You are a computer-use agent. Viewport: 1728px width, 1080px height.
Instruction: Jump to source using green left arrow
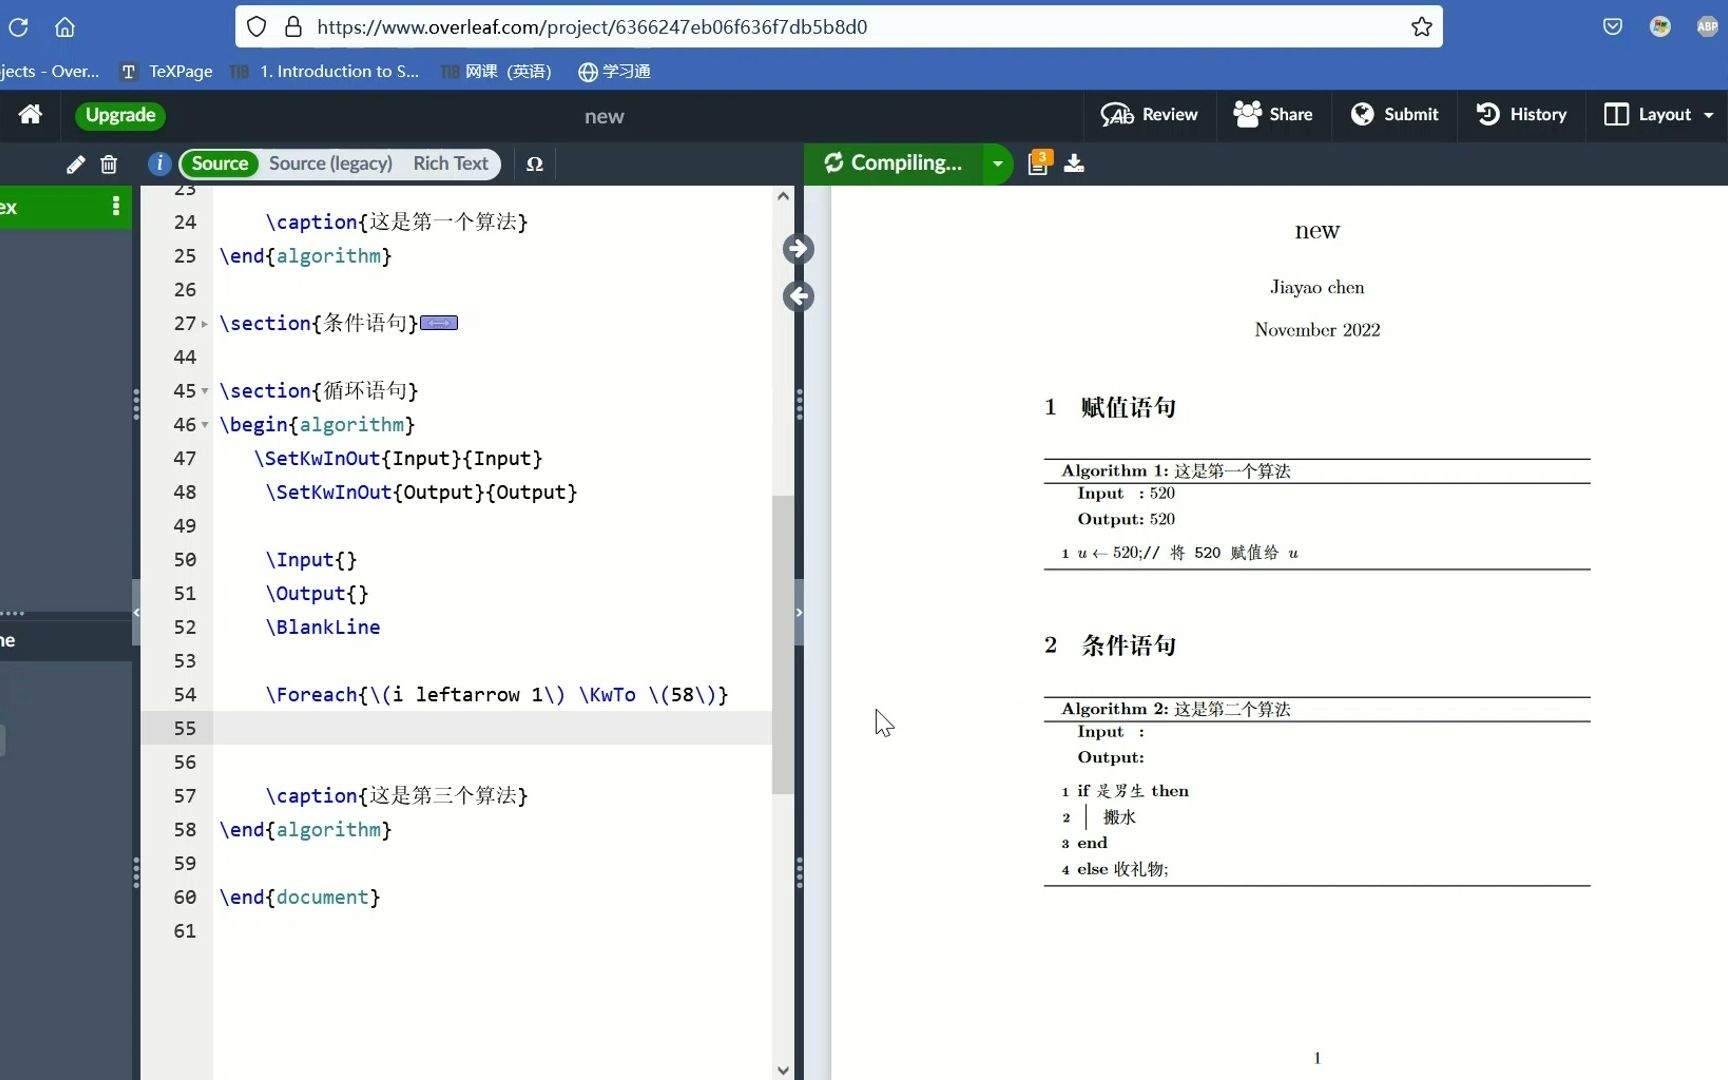pyautogui.click(x=797, y=296)
